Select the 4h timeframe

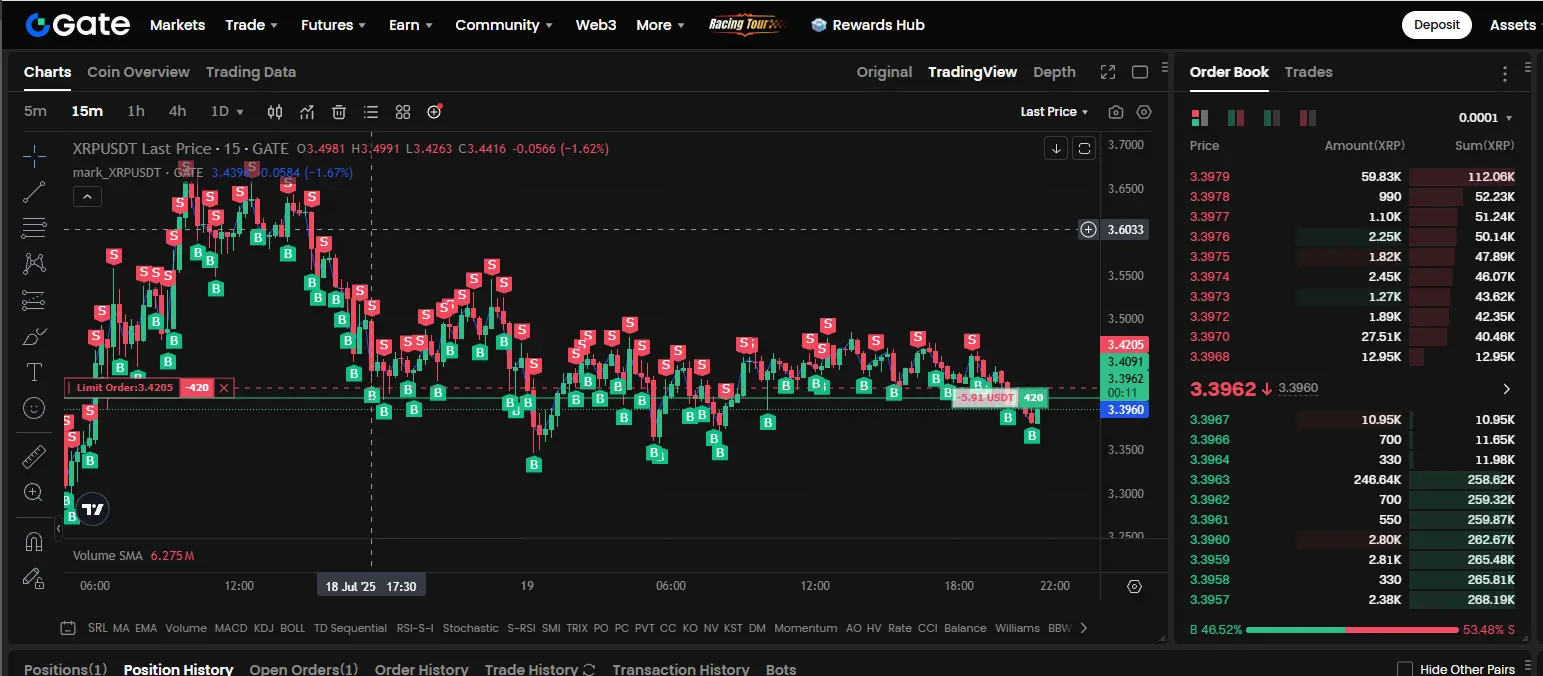pyautogui.click(x=177, y=111)
